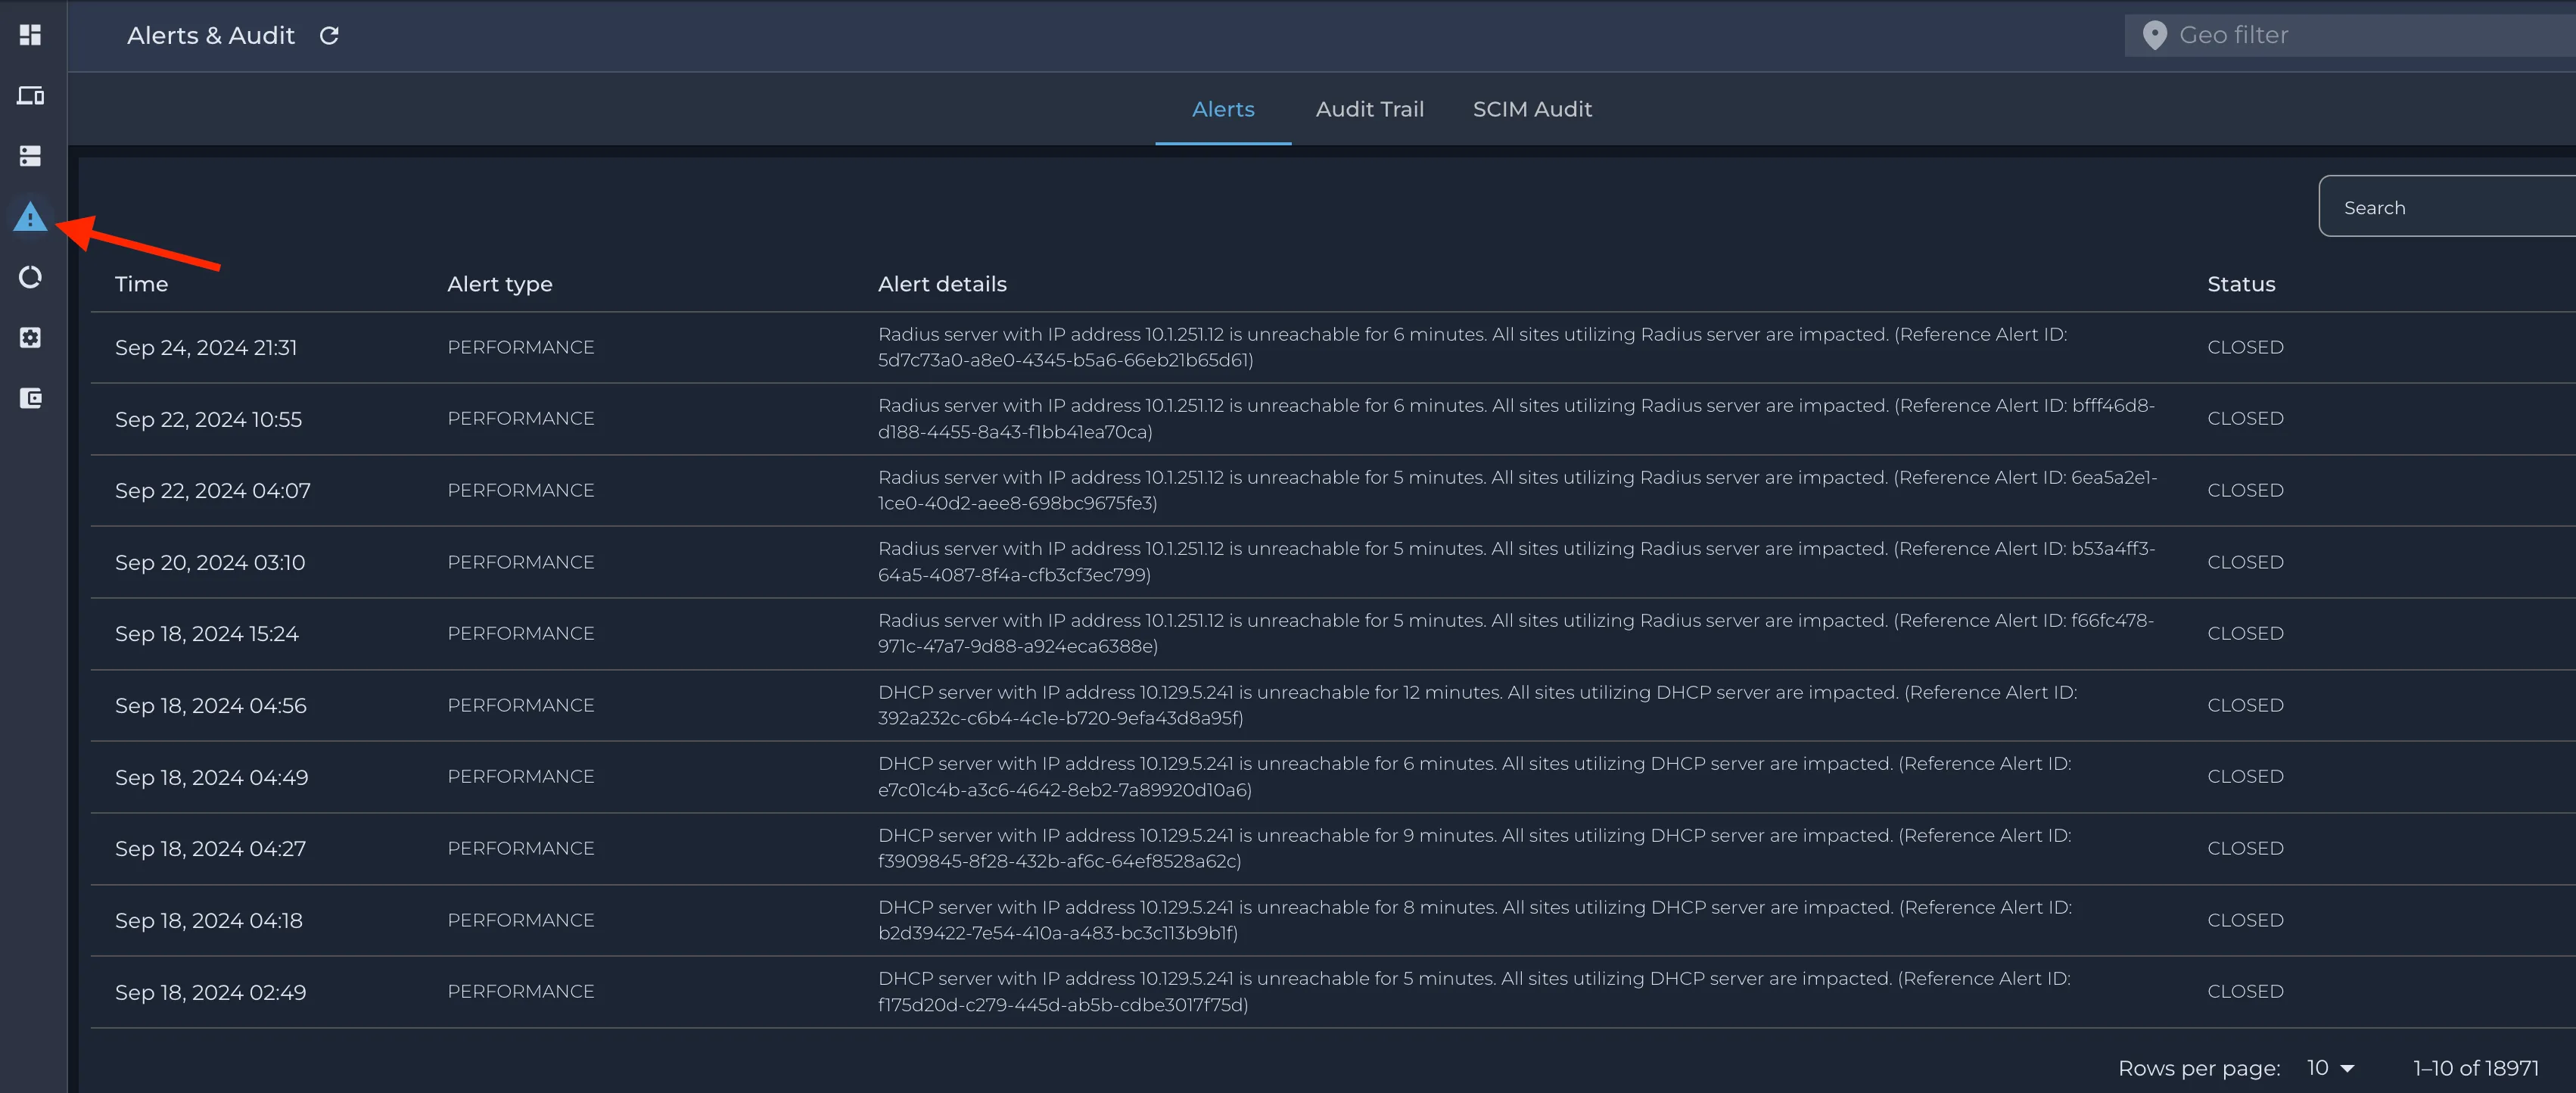Image resolution: width=2576 pixels, height=1093 pixels.
Task: Open the settings gear box icon in sidebar
Action: (x=30, y=338)
